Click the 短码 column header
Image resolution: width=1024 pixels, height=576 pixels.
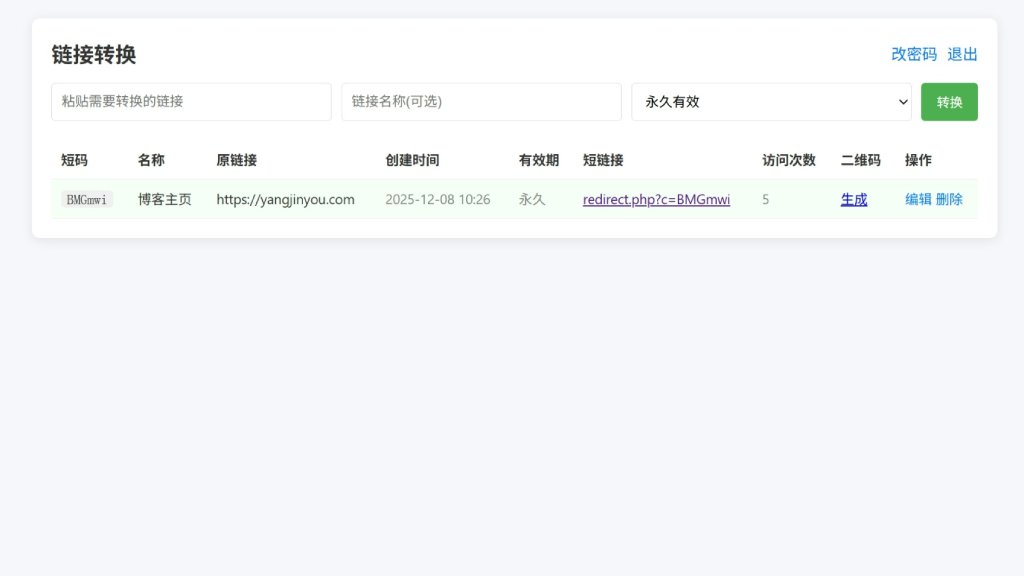74,160
